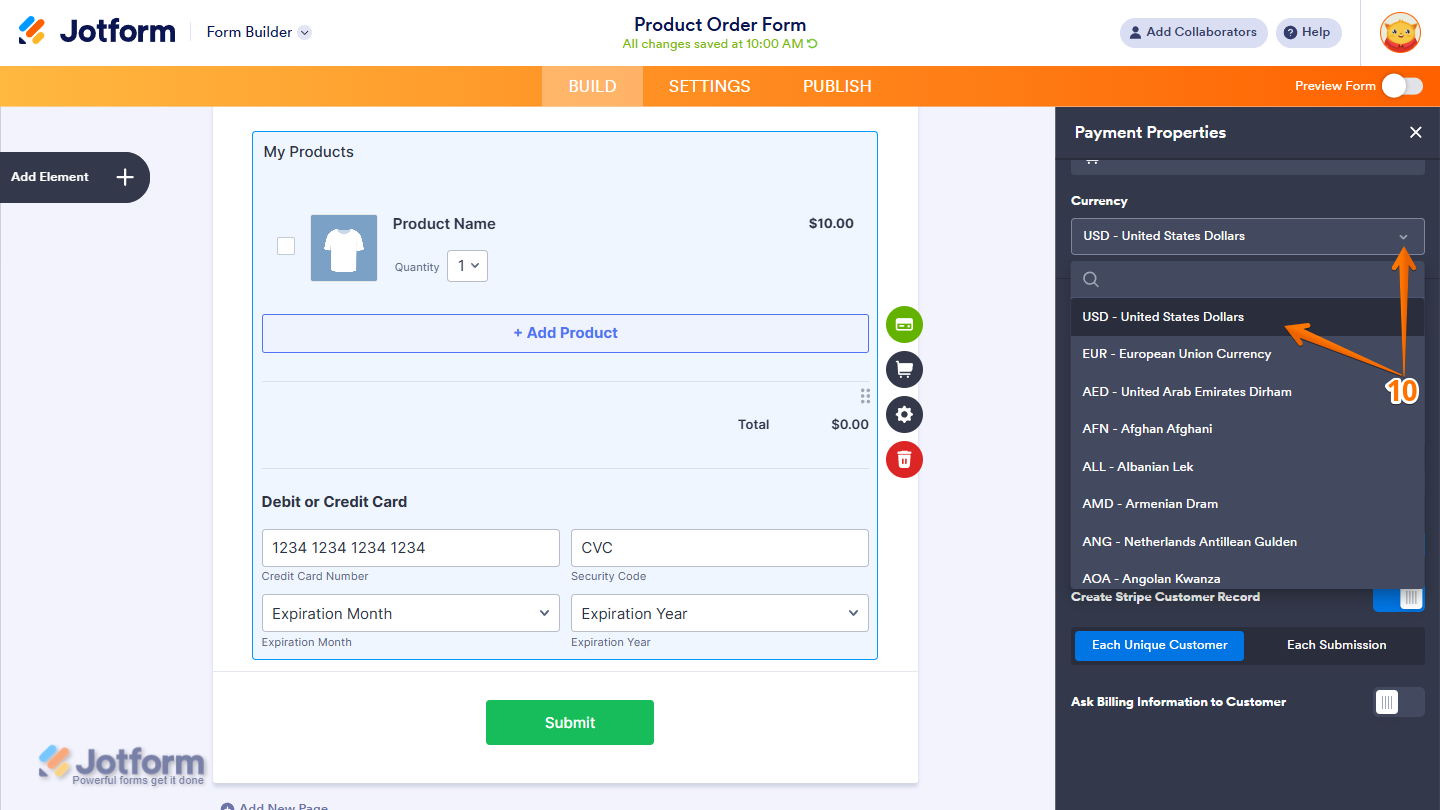Viewport: 1440px width, 810px height.
Task: Click the CVC security code field
Action: pyautogui.click(x=720, y=548)
